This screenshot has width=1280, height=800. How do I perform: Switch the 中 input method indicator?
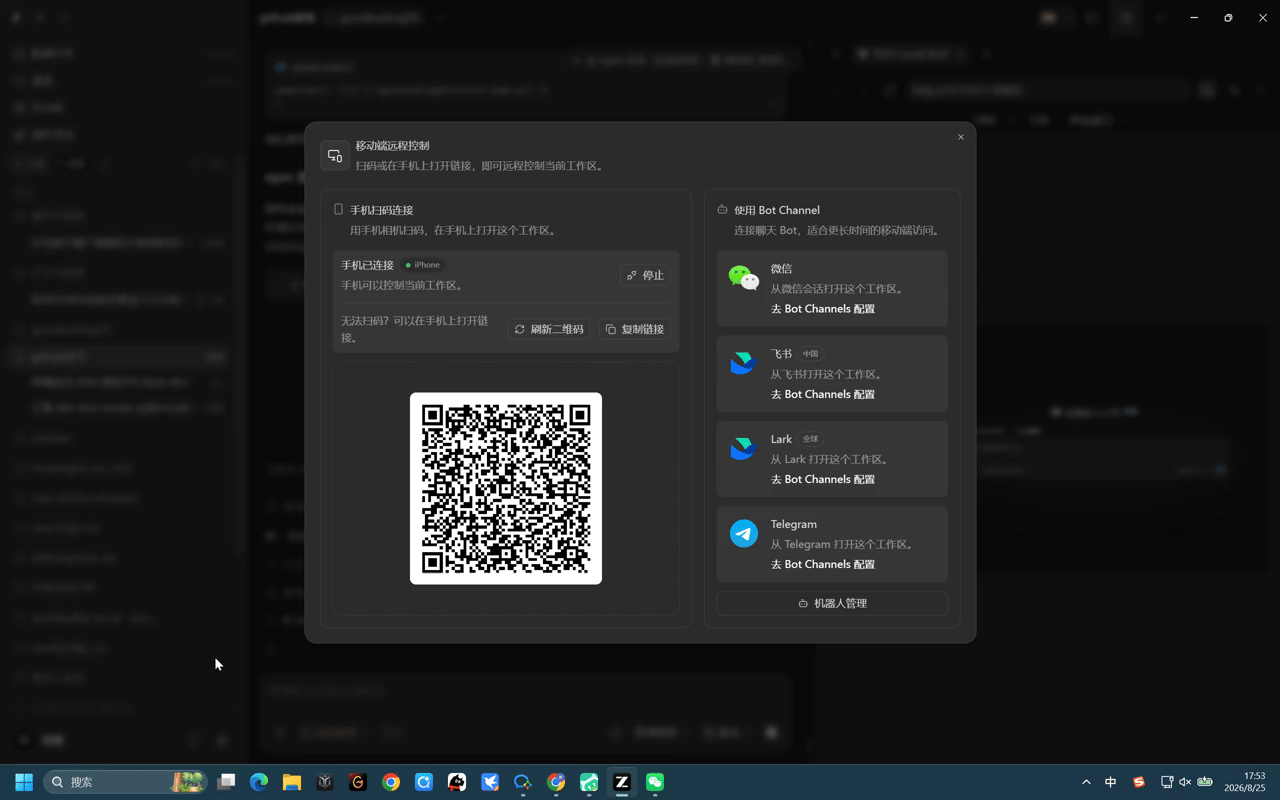pyautogui.click(x=1111, y=782)
